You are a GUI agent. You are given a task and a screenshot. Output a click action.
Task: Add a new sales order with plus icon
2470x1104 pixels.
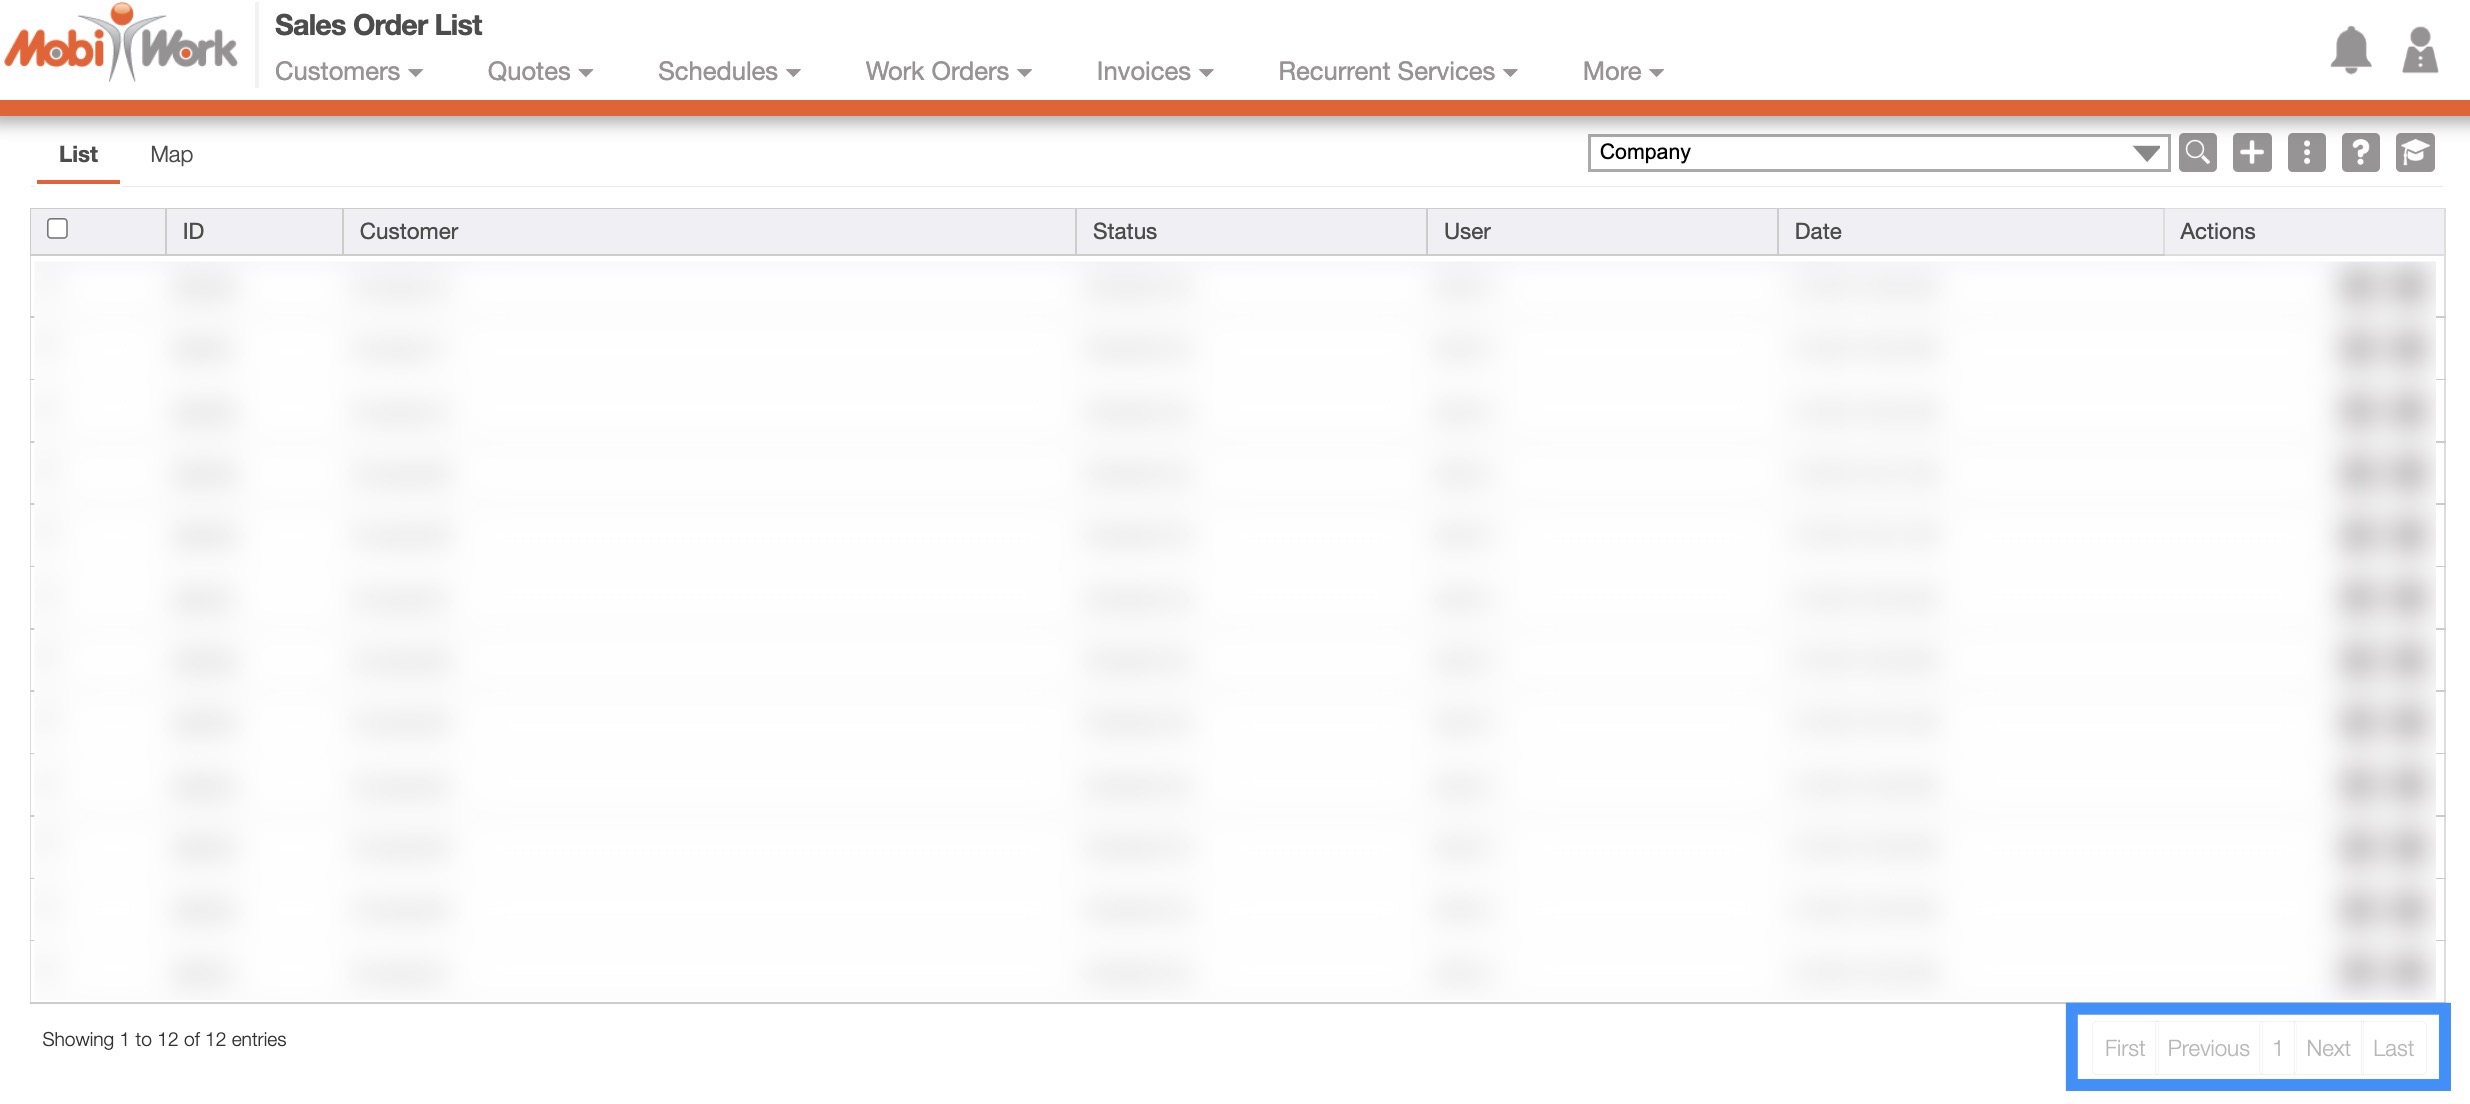pyautogui.click(x=2251, y=153)
